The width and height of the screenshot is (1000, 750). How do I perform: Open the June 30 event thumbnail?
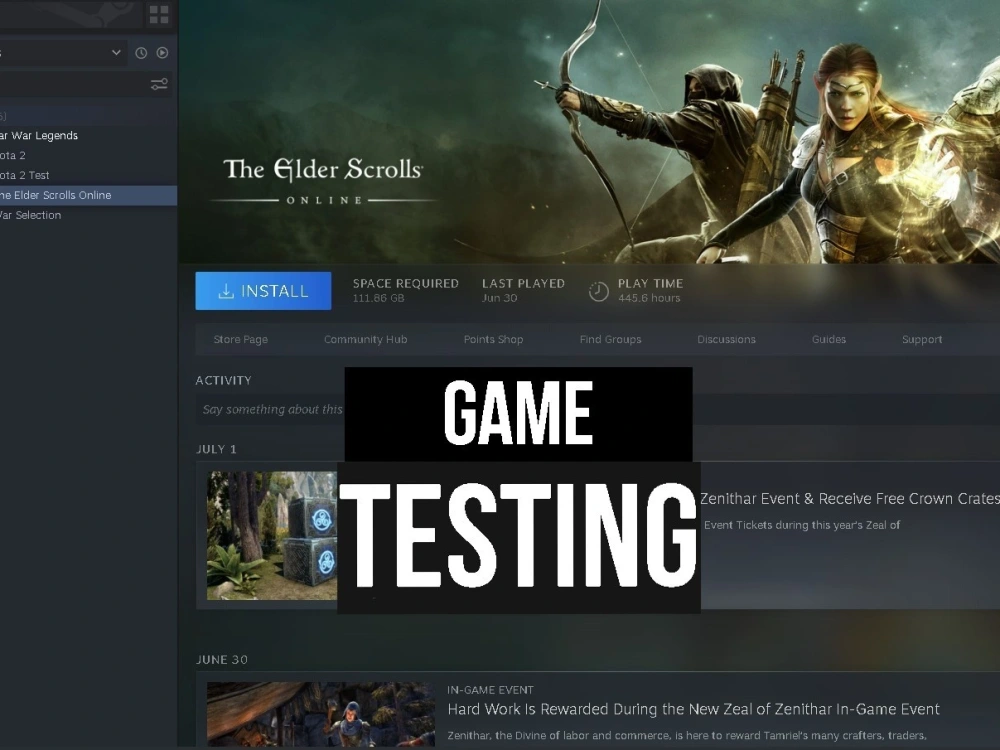click(321, 715)
